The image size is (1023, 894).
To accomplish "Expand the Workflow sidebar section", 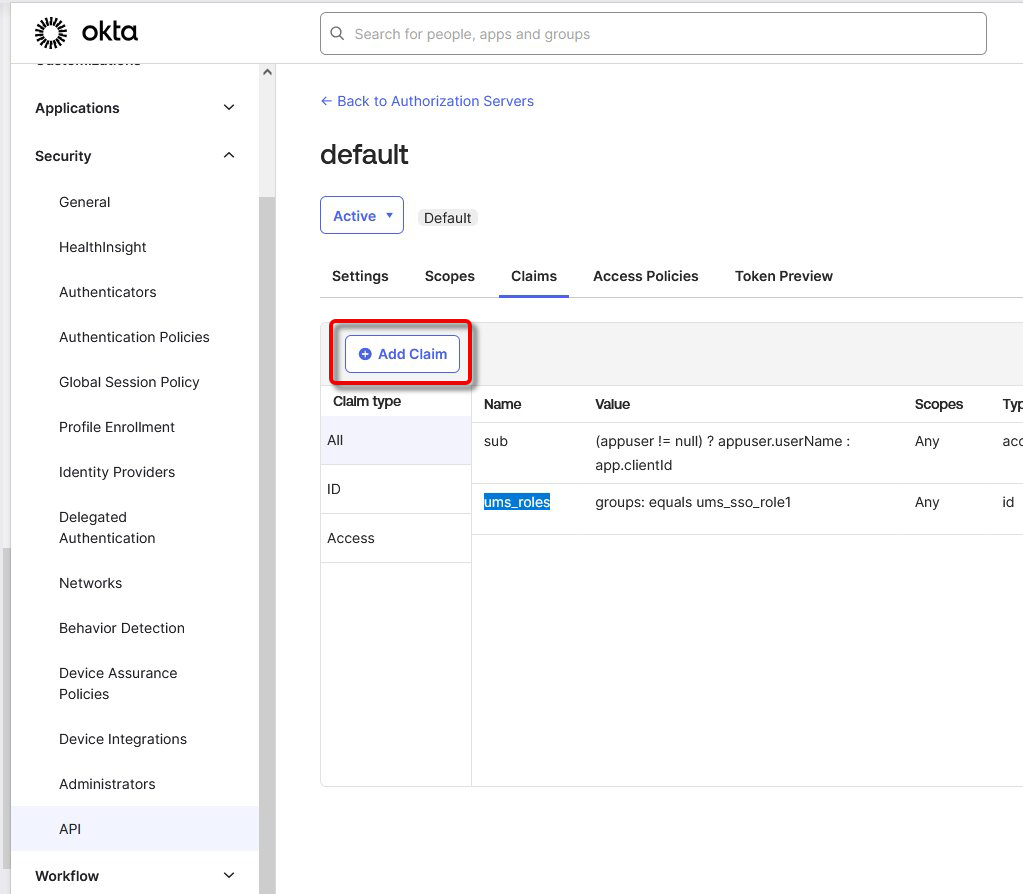I will (x=229, y=876).
